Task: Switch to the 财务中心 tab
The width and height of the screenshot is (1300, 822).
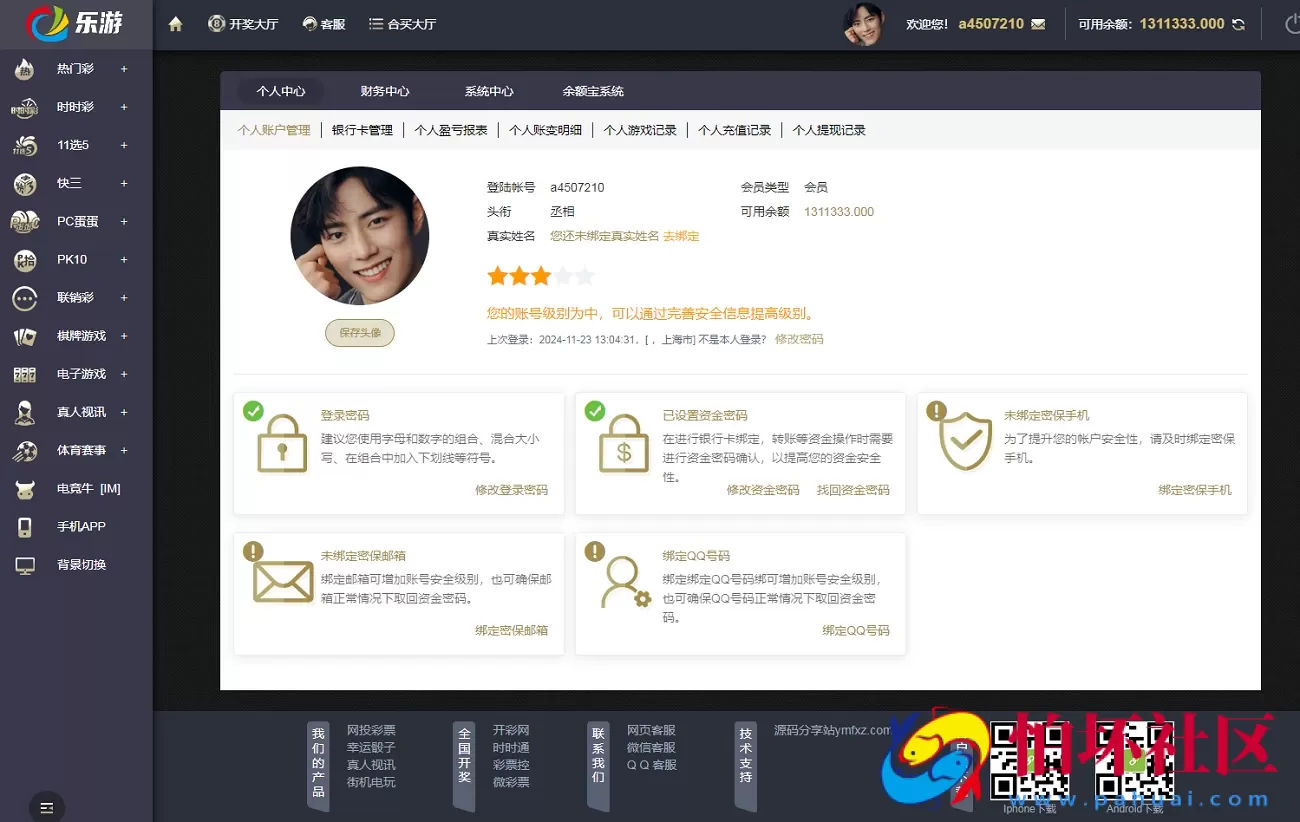Action: [385, 90]
